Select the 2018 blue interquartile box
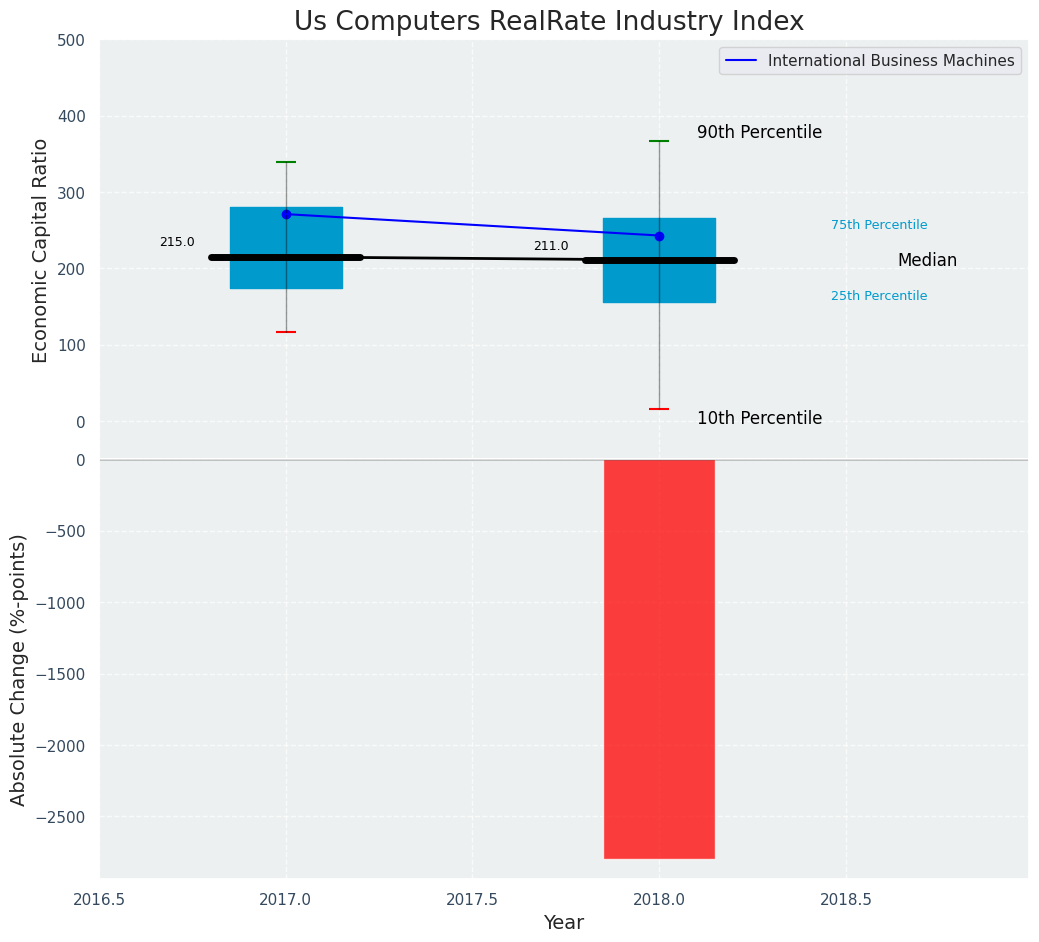Viewport: 1039px width, 942px height. [x=659, y=260]
